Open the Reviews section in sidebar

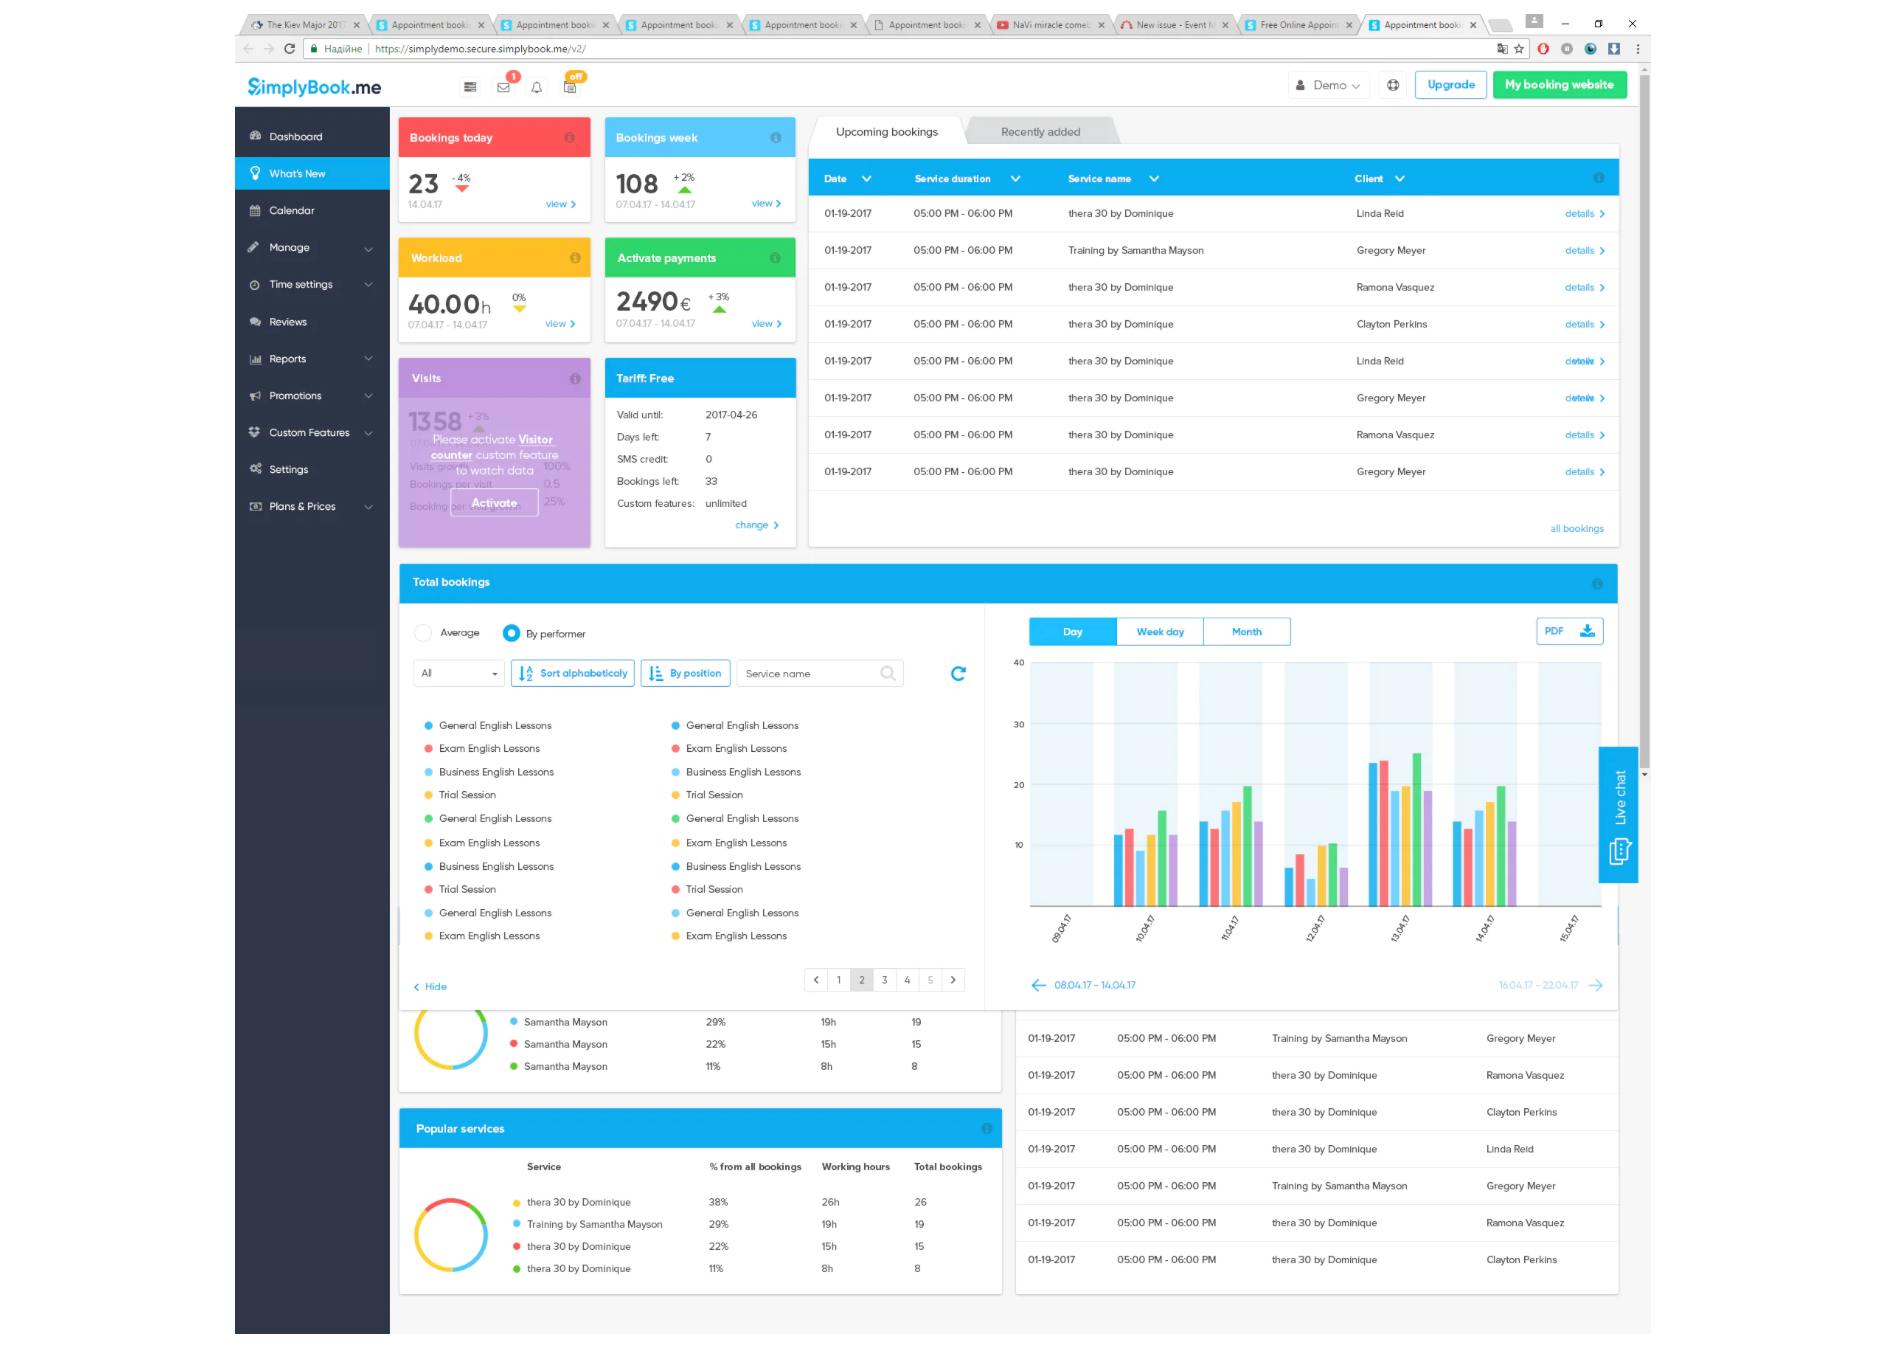[288, 321]
